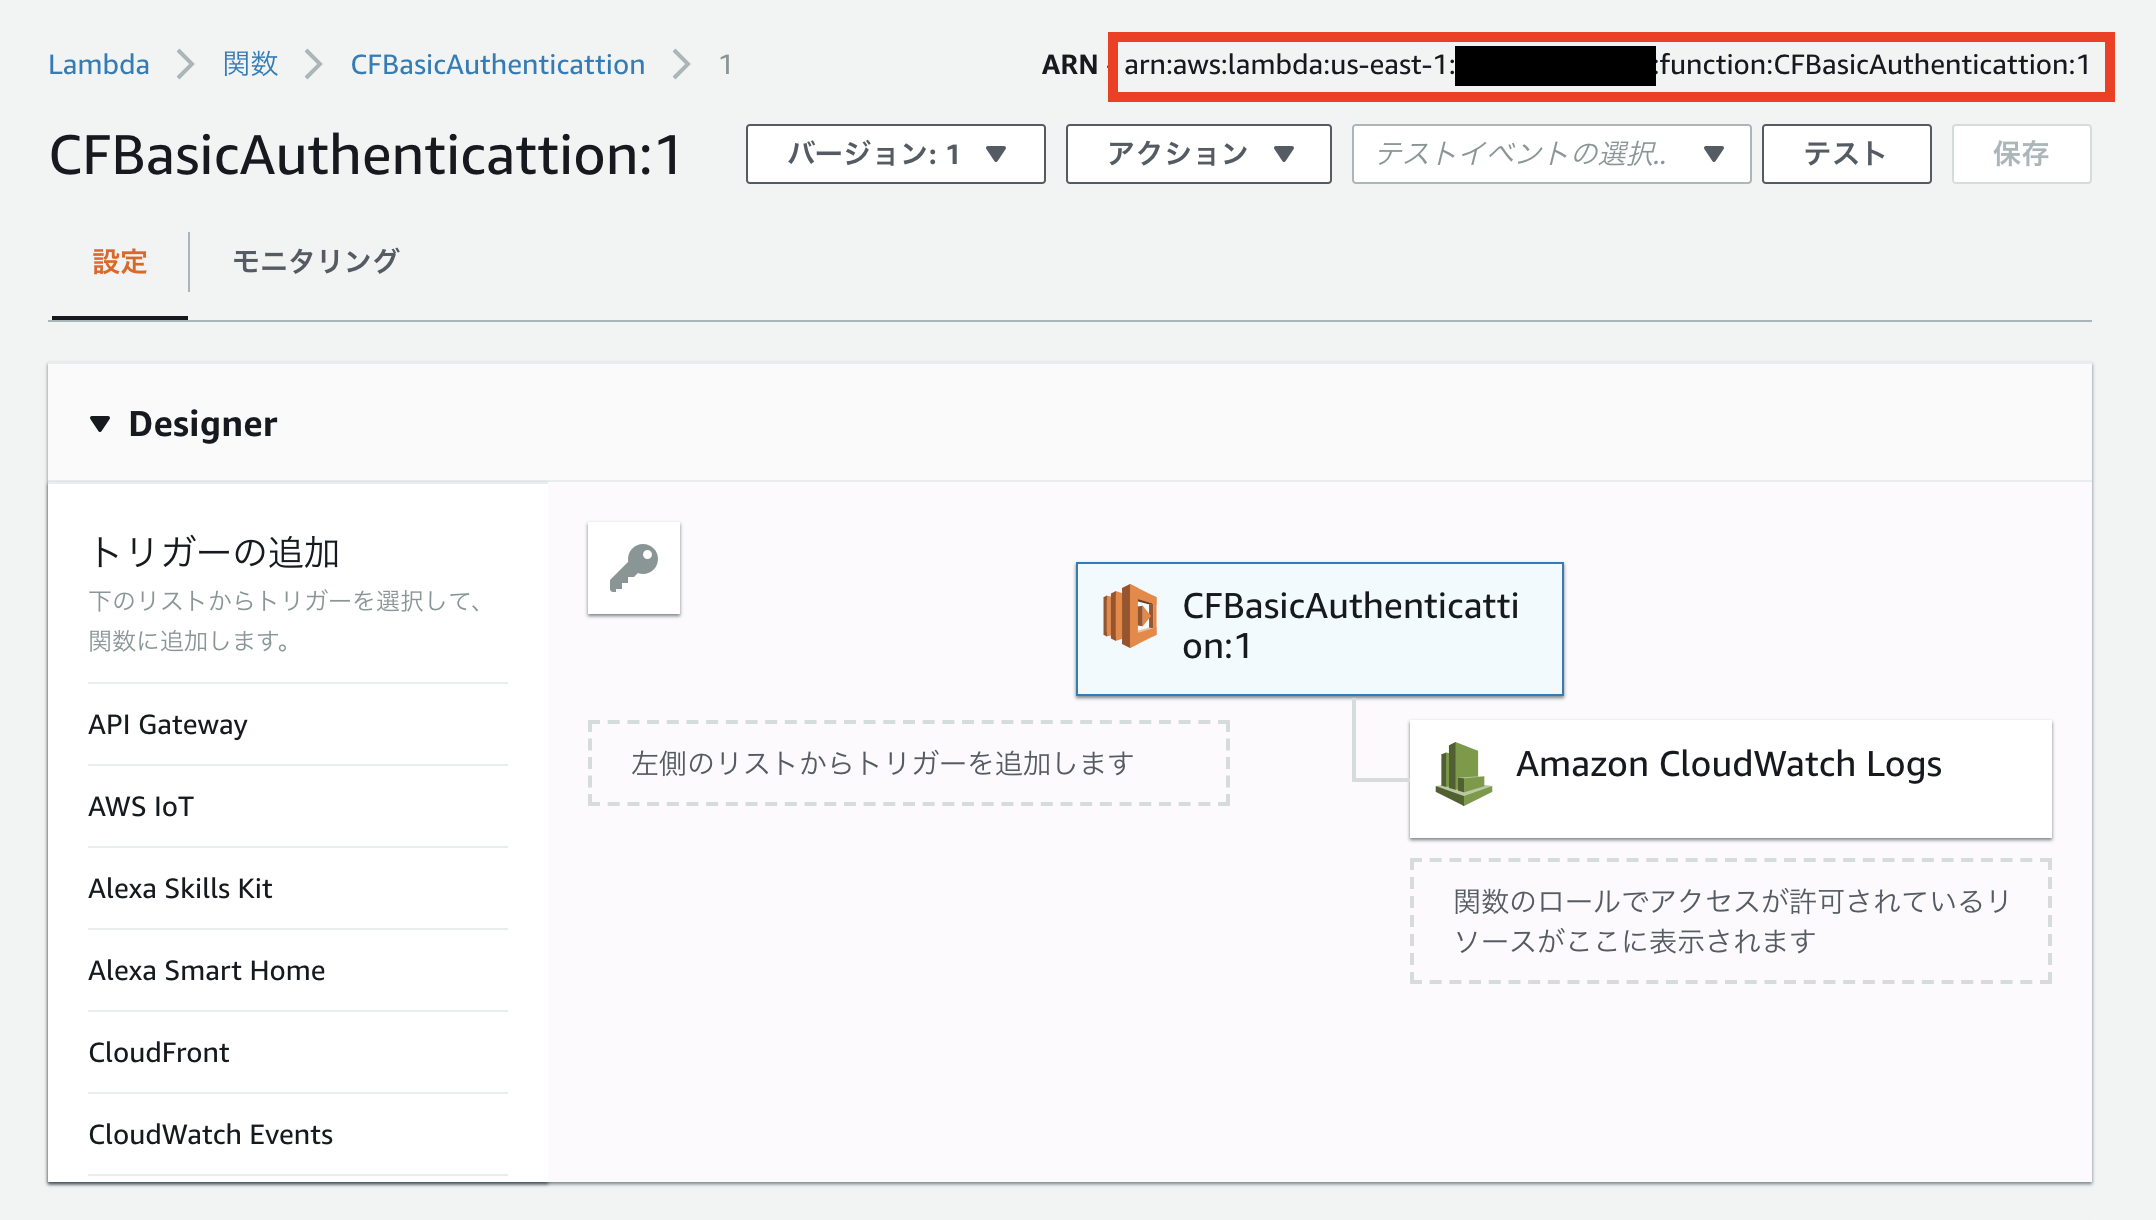Go to Lambda breadcrumb link
Image resolution: width=2156 pixels, height=1220 pixels.
pos(99,65)
